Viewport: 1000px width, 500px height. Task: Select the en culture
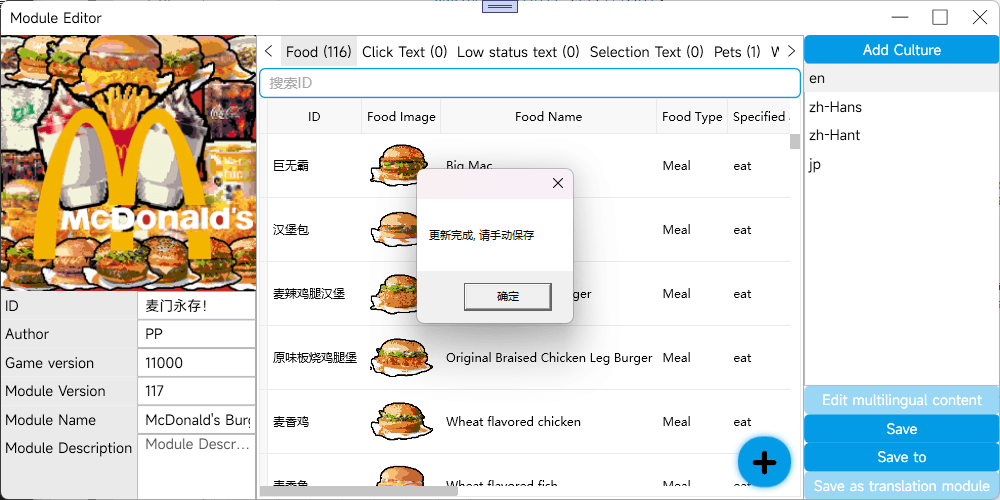pyautogui.click(x=902, y=78)
